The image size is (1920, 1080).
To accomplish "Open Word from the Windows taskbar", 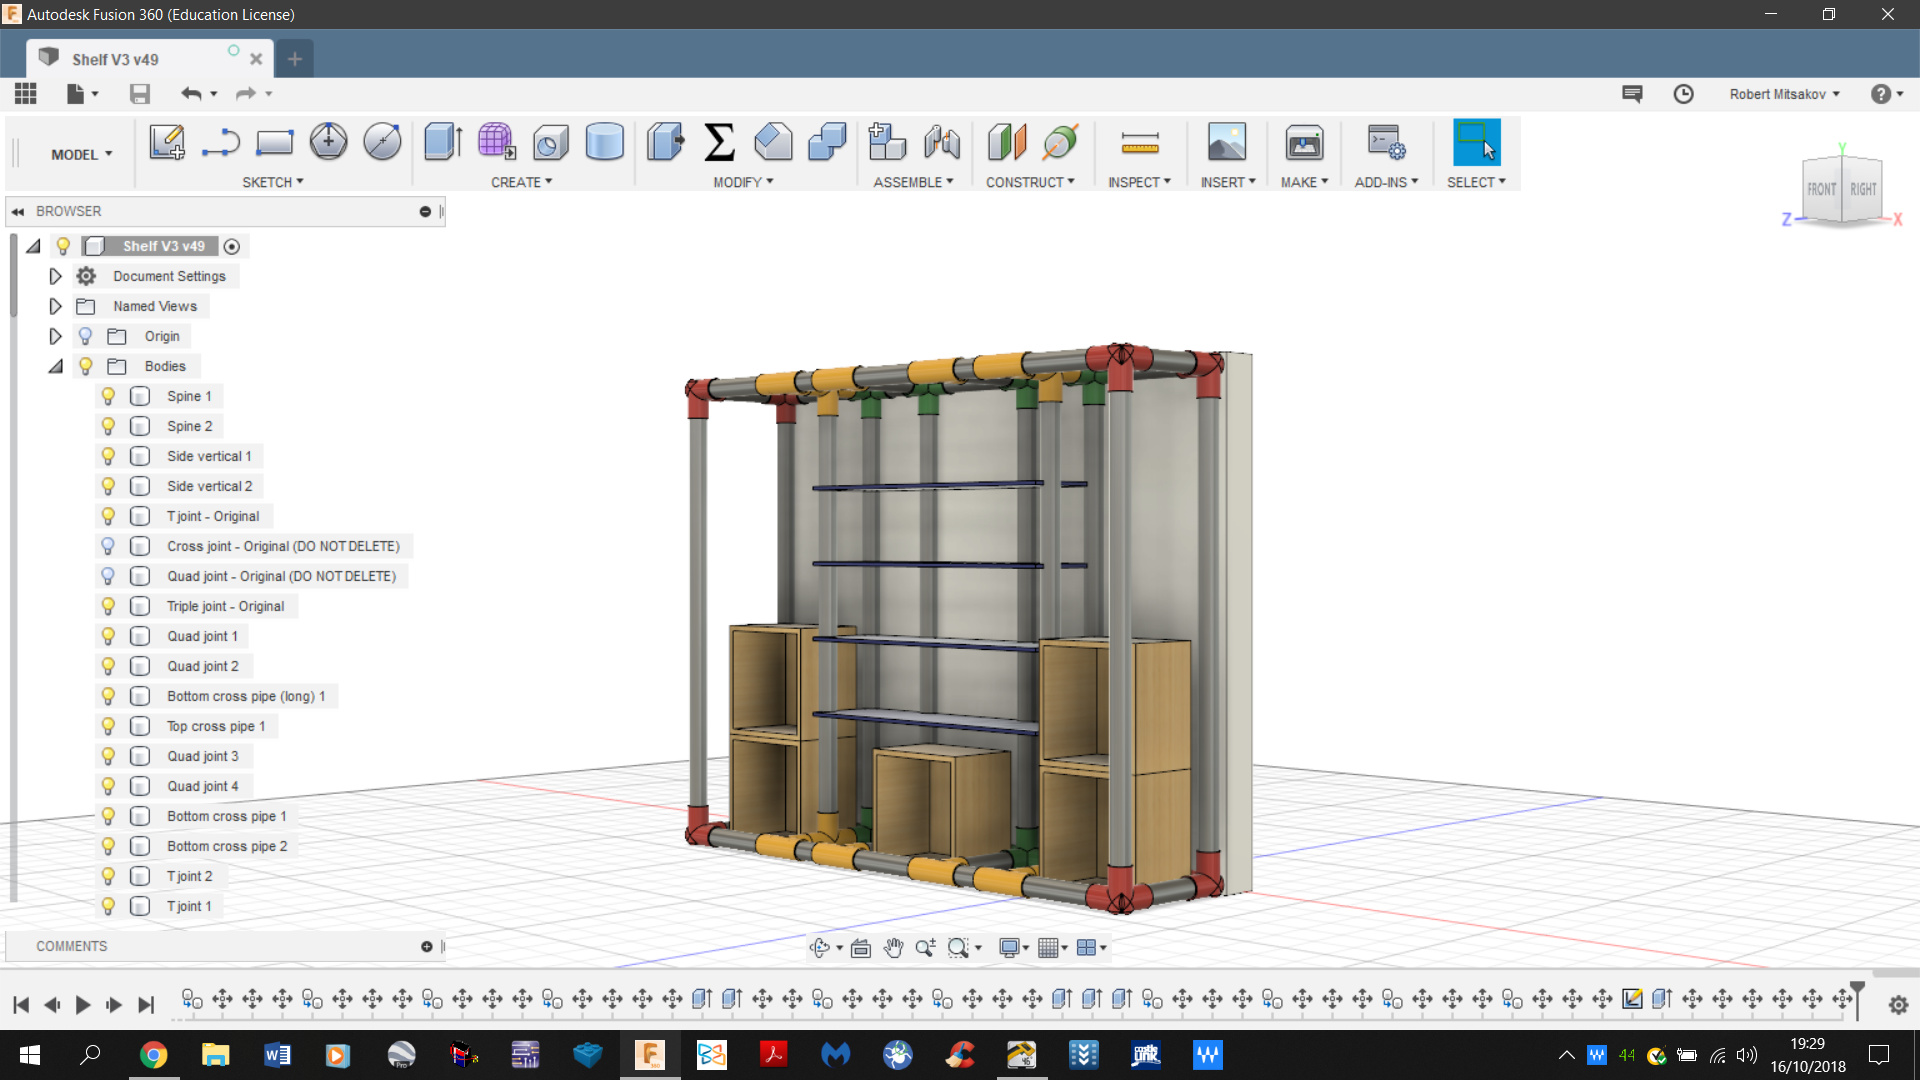I will coord(277,1055).
